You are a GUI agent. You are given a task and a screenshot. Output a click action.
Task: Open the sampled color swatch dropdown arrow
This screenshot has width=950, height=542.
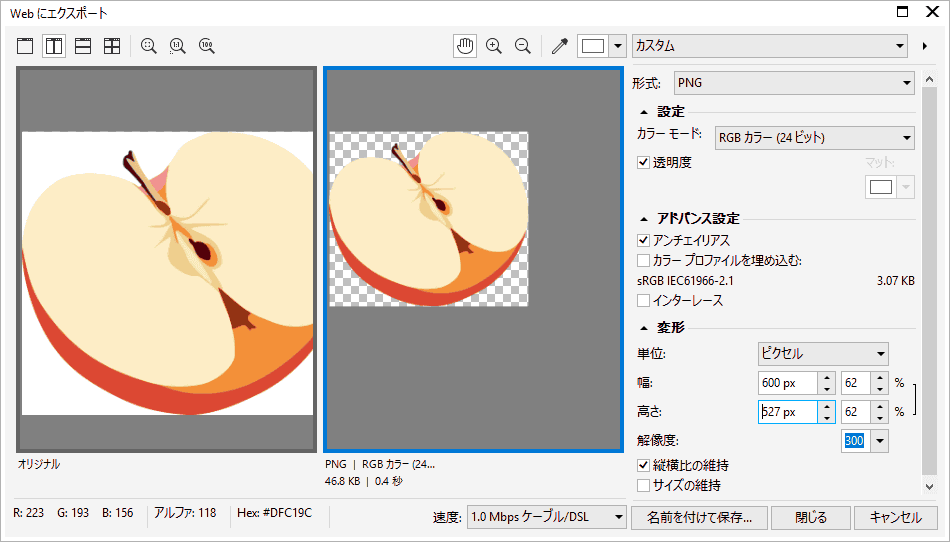coord(617,46)
